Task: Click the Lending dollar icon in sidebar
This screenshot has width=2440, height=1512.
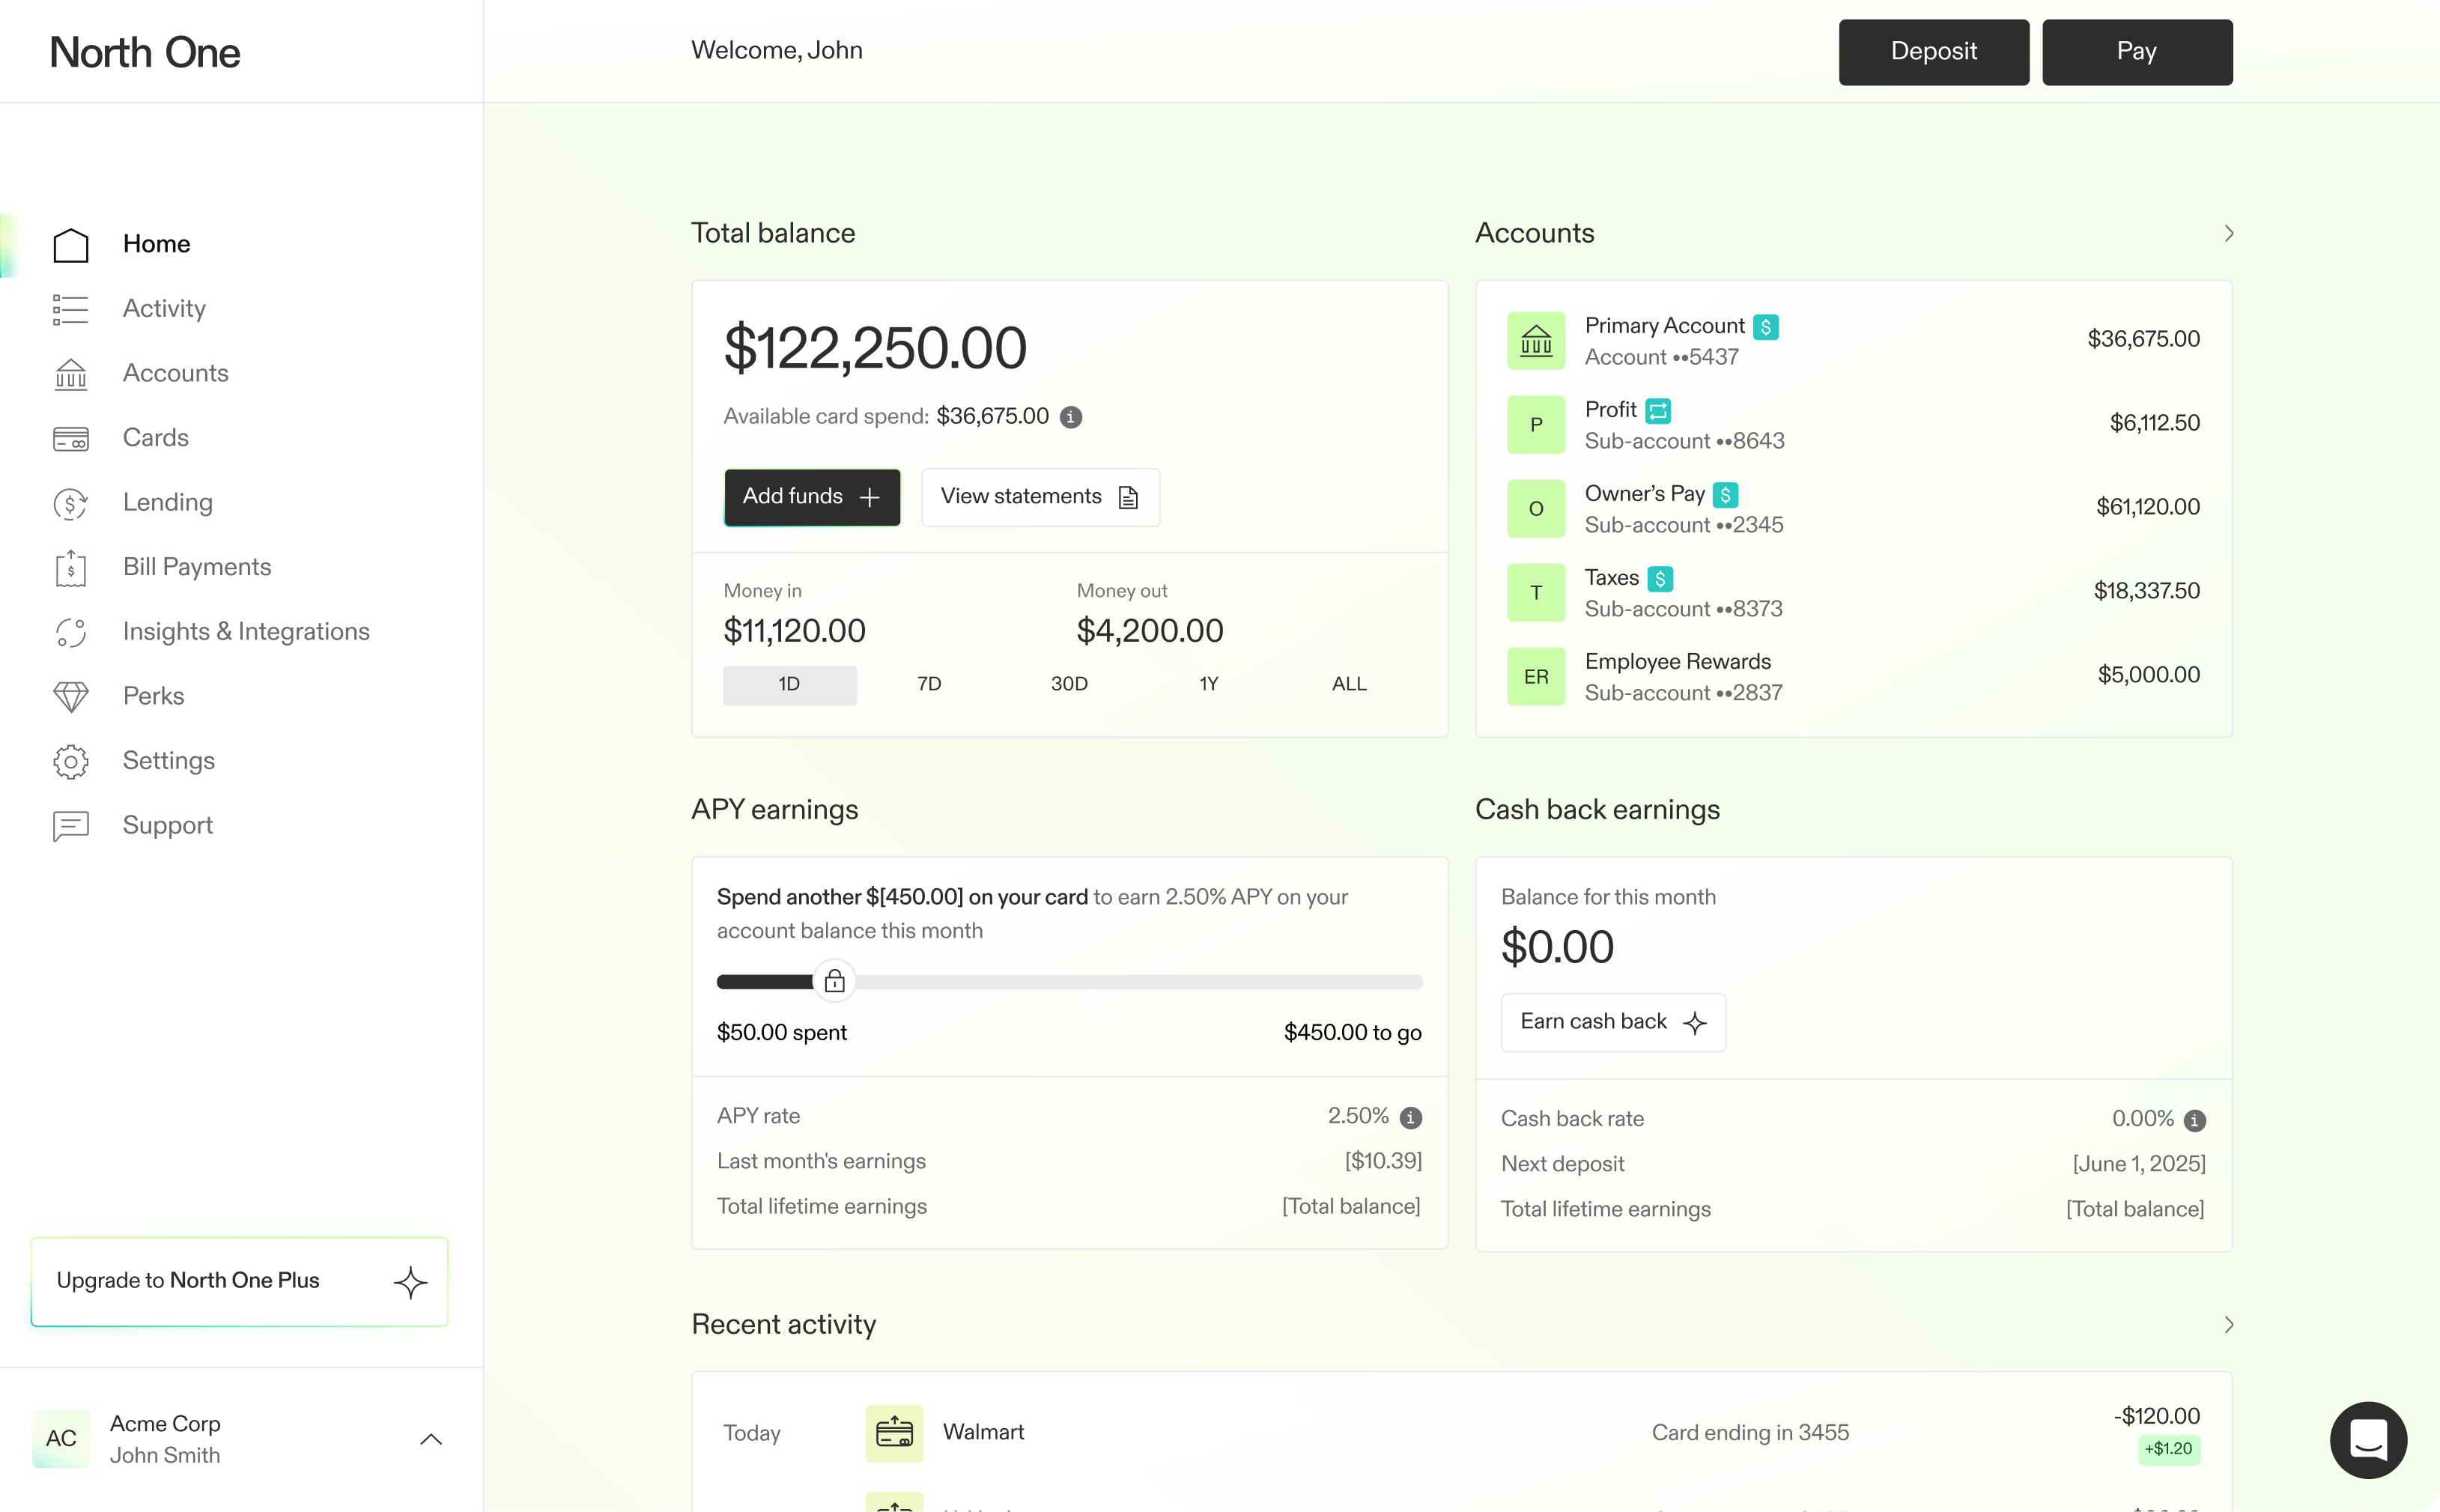Action: (x=70, y=503)
